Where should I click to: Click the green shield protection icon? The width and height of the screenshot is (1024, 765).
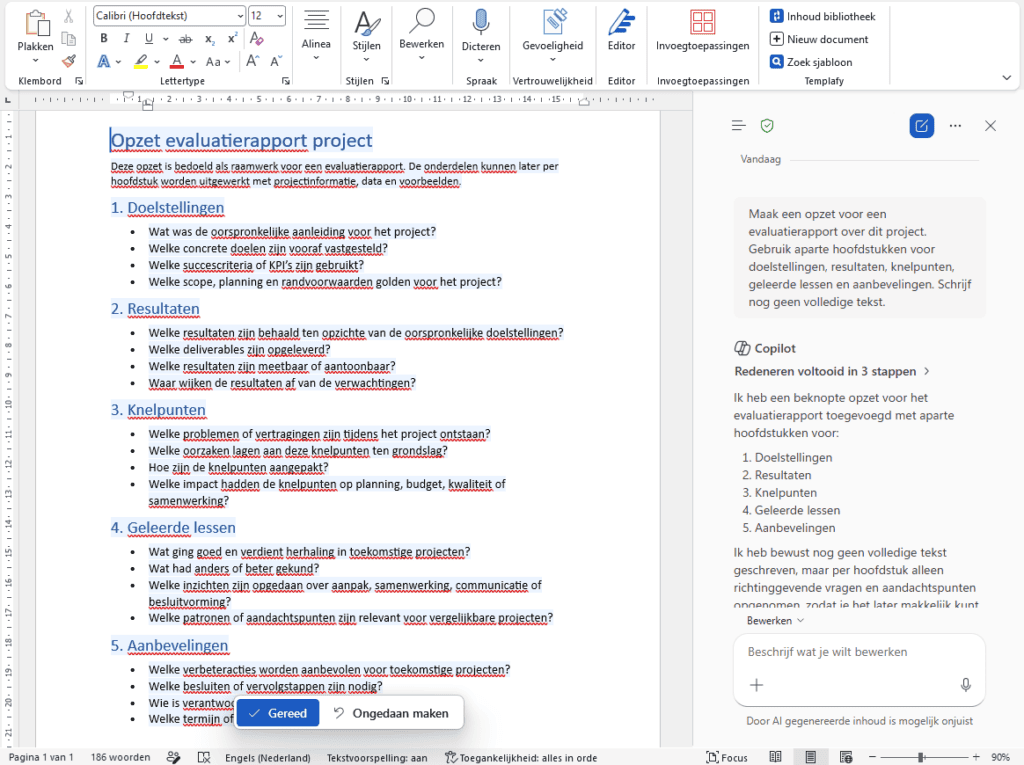767,125
